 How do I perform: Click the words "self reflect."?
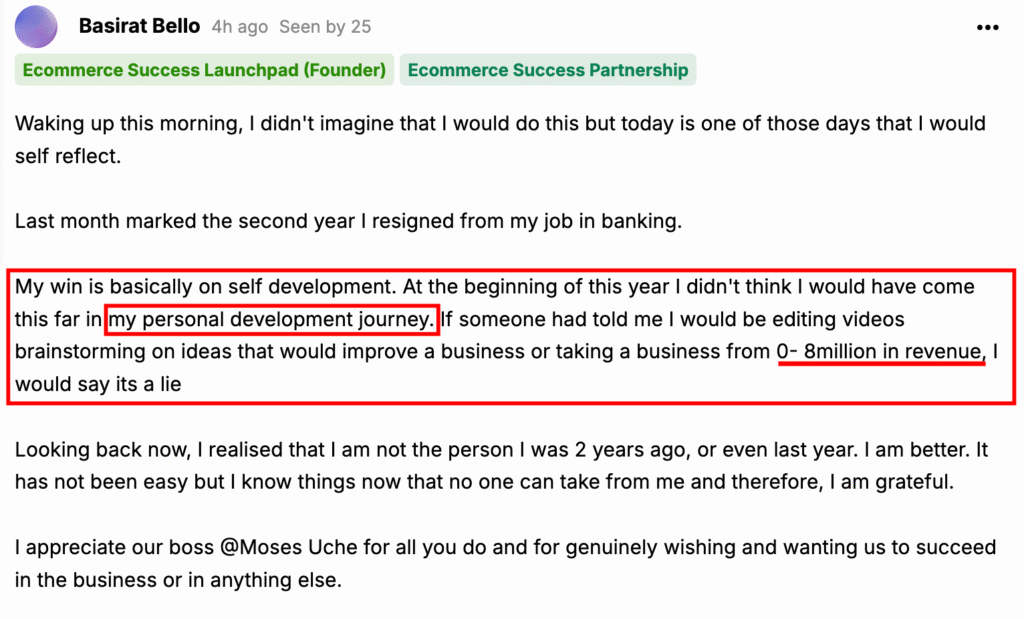point(68,157)
